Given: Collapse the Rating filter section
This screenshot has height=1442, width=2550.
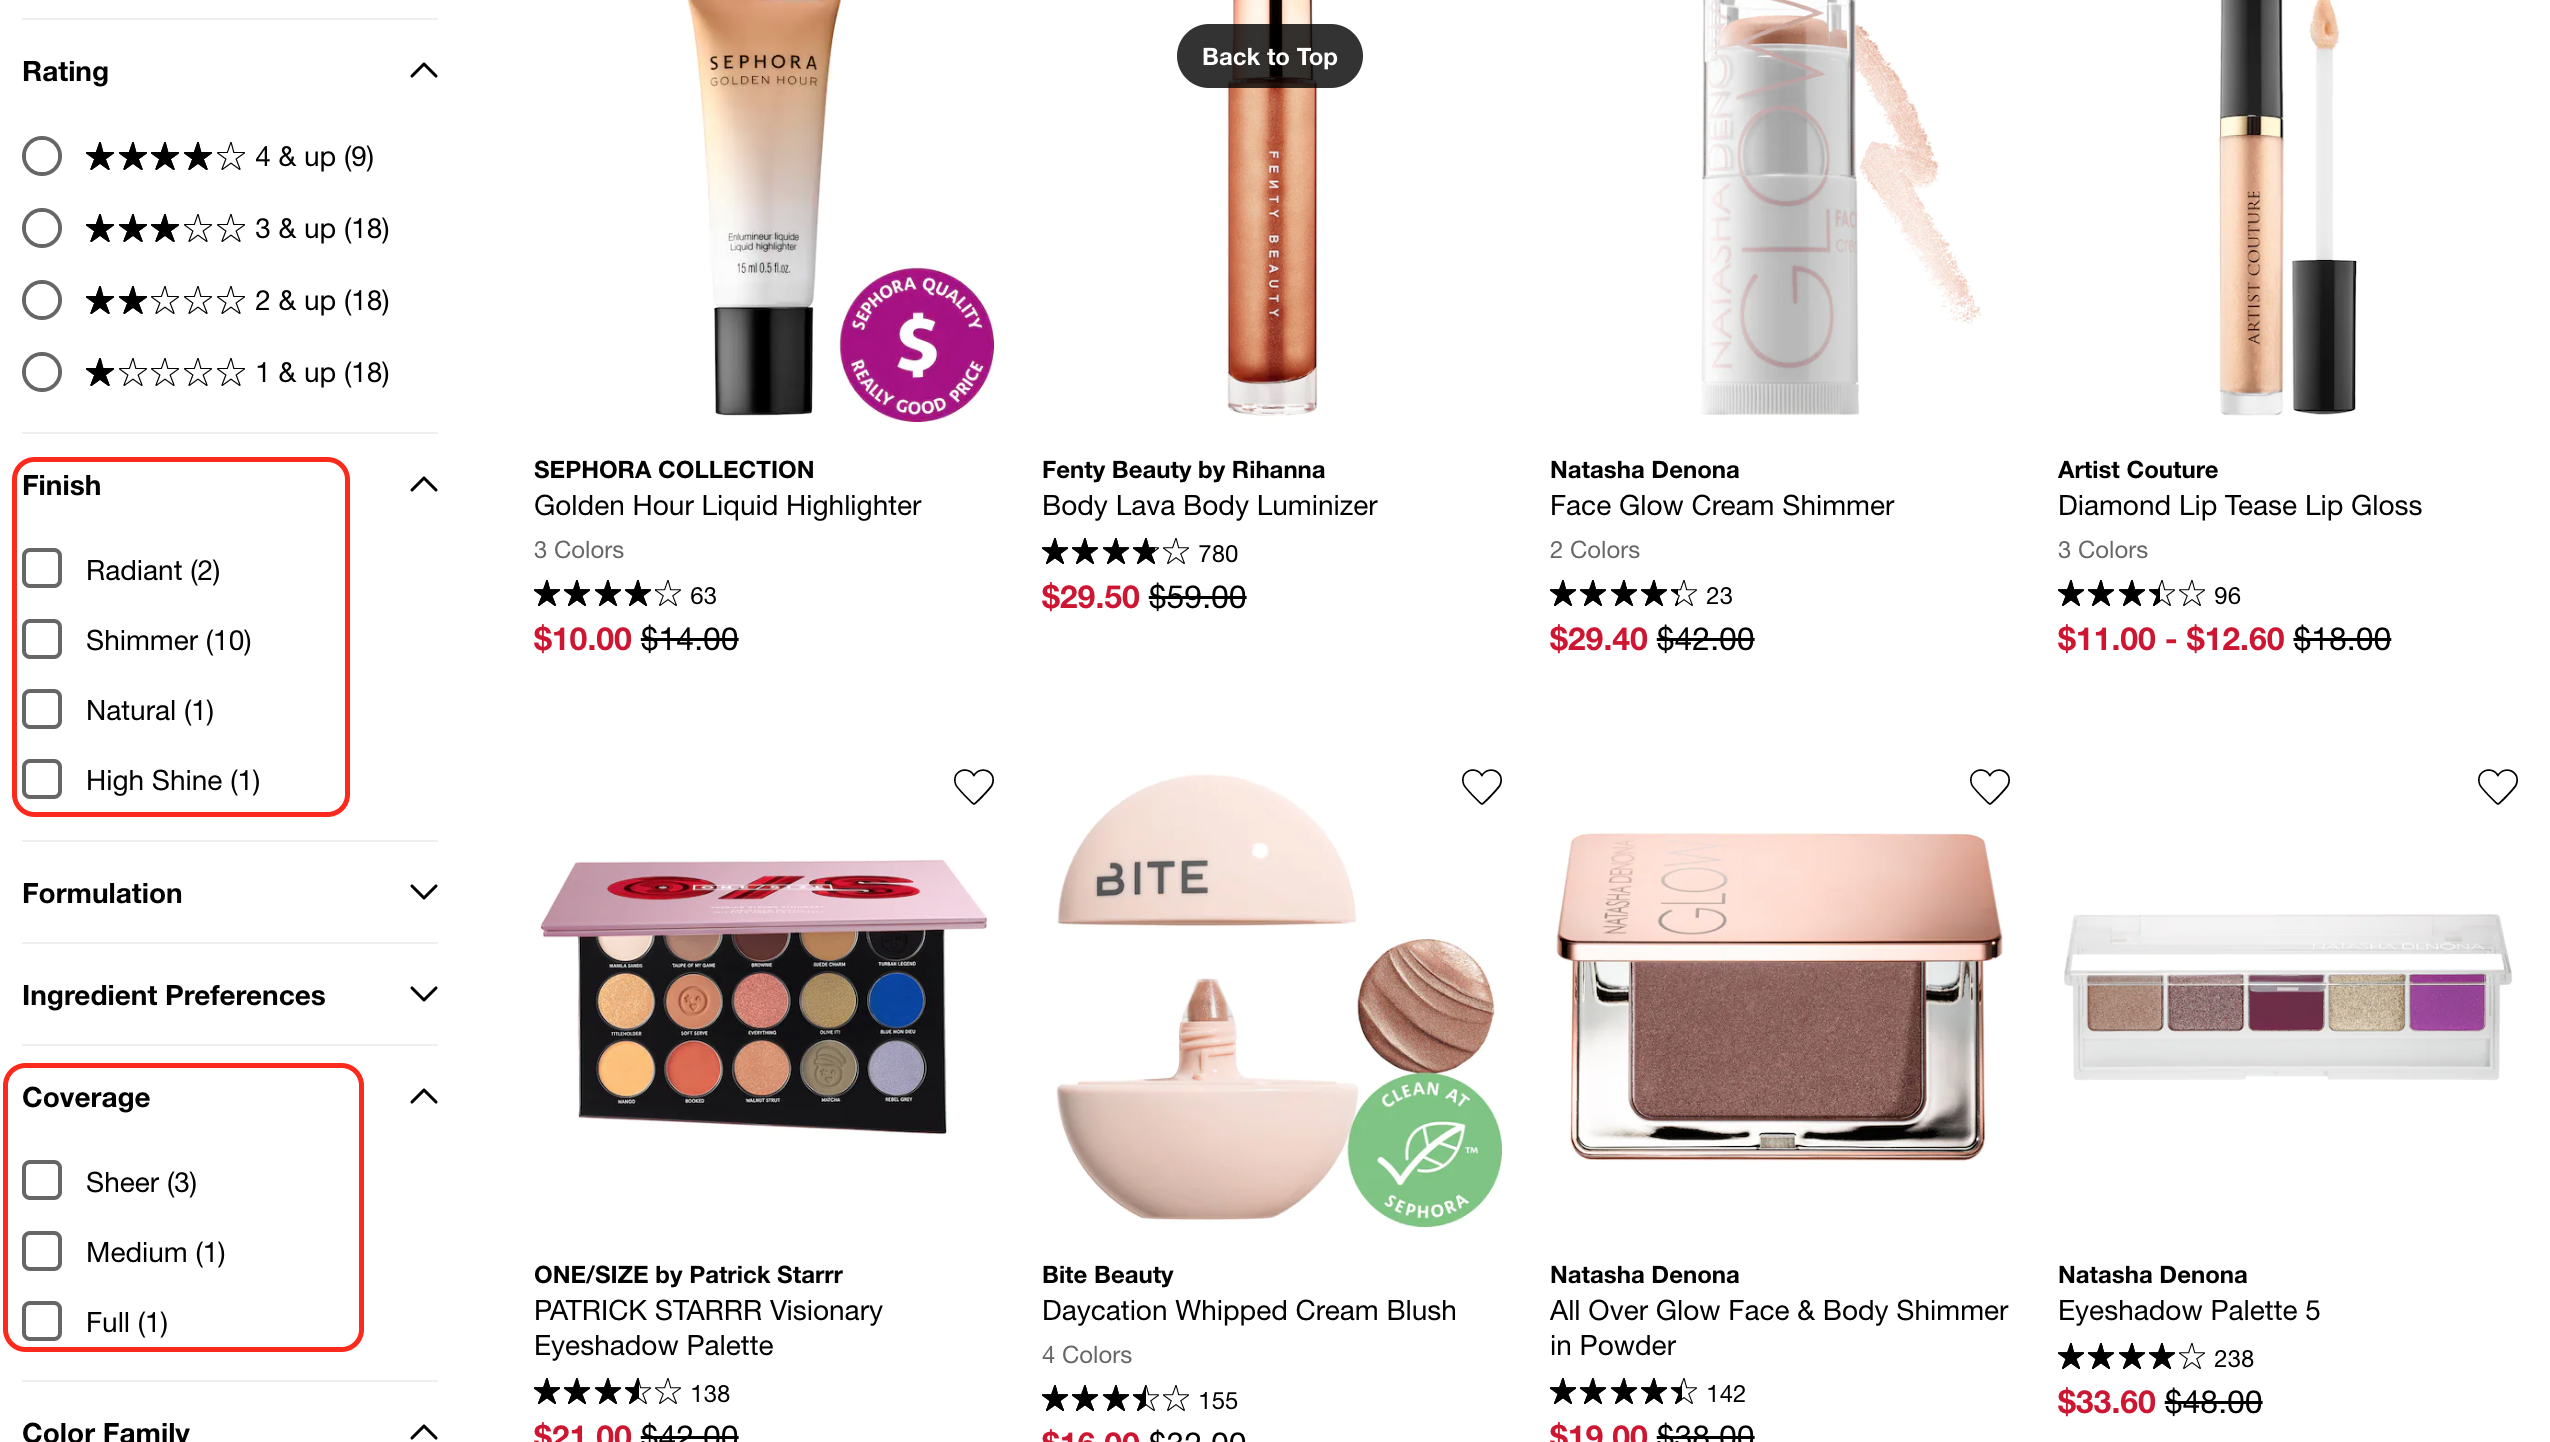Looking at the screenshot, I should [x=424, y=71].
